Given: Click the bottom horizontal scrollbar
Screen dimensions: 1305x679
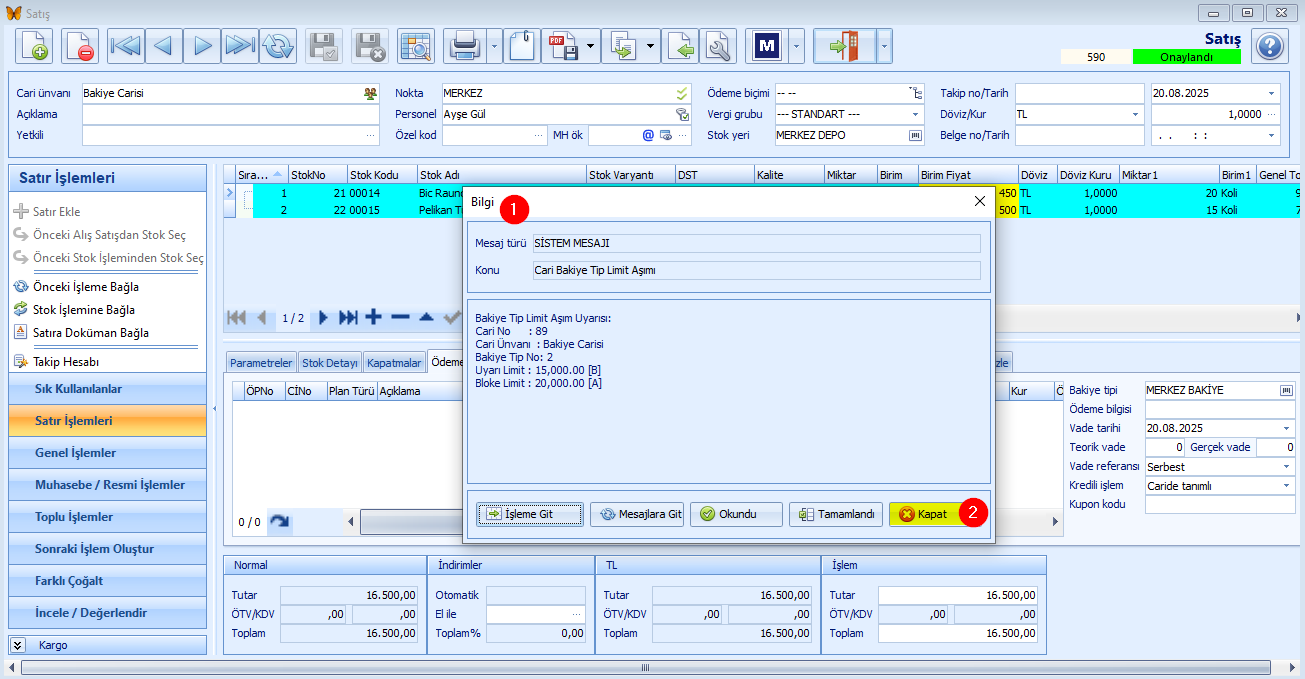Looking at the screenshot, I should pos(645,667).
